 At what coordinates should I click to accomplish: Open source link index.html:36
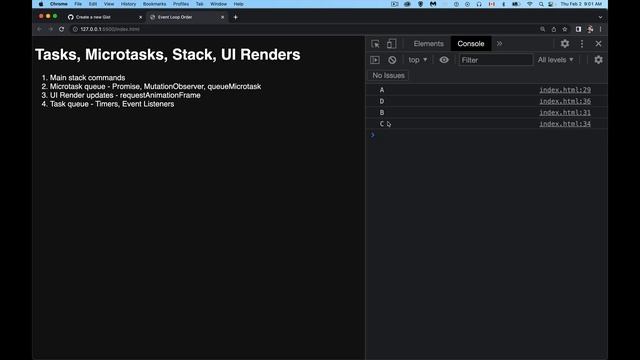point(565,101)
